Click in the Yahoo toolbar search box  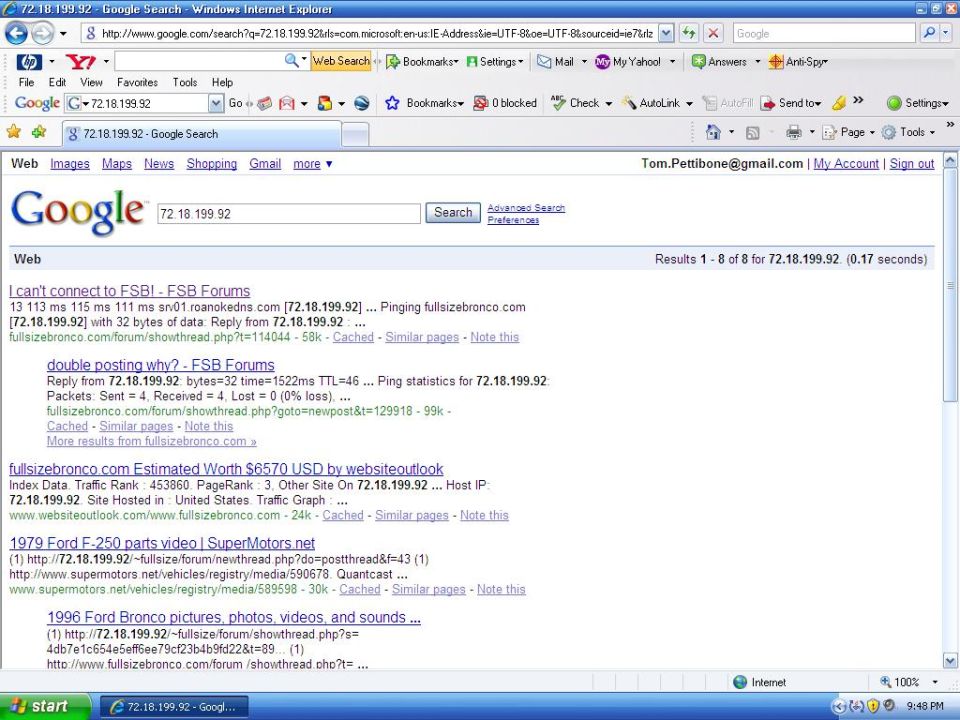[199, 61]
